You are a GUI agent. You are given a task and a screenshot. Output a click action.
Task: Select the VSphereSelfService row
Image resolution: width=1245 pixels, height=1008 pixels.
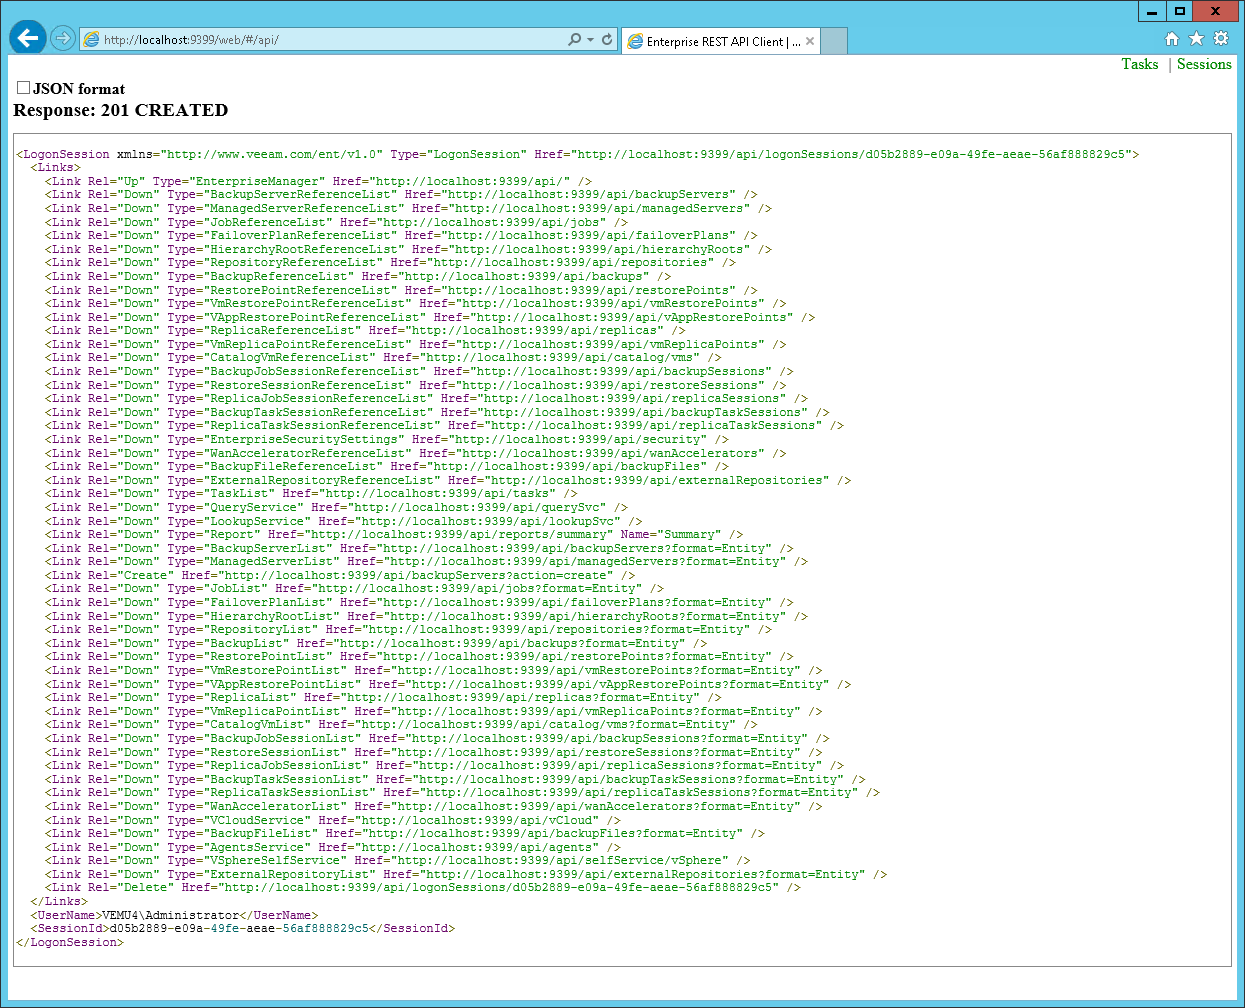pyautogui.click(x=398, y=861)
